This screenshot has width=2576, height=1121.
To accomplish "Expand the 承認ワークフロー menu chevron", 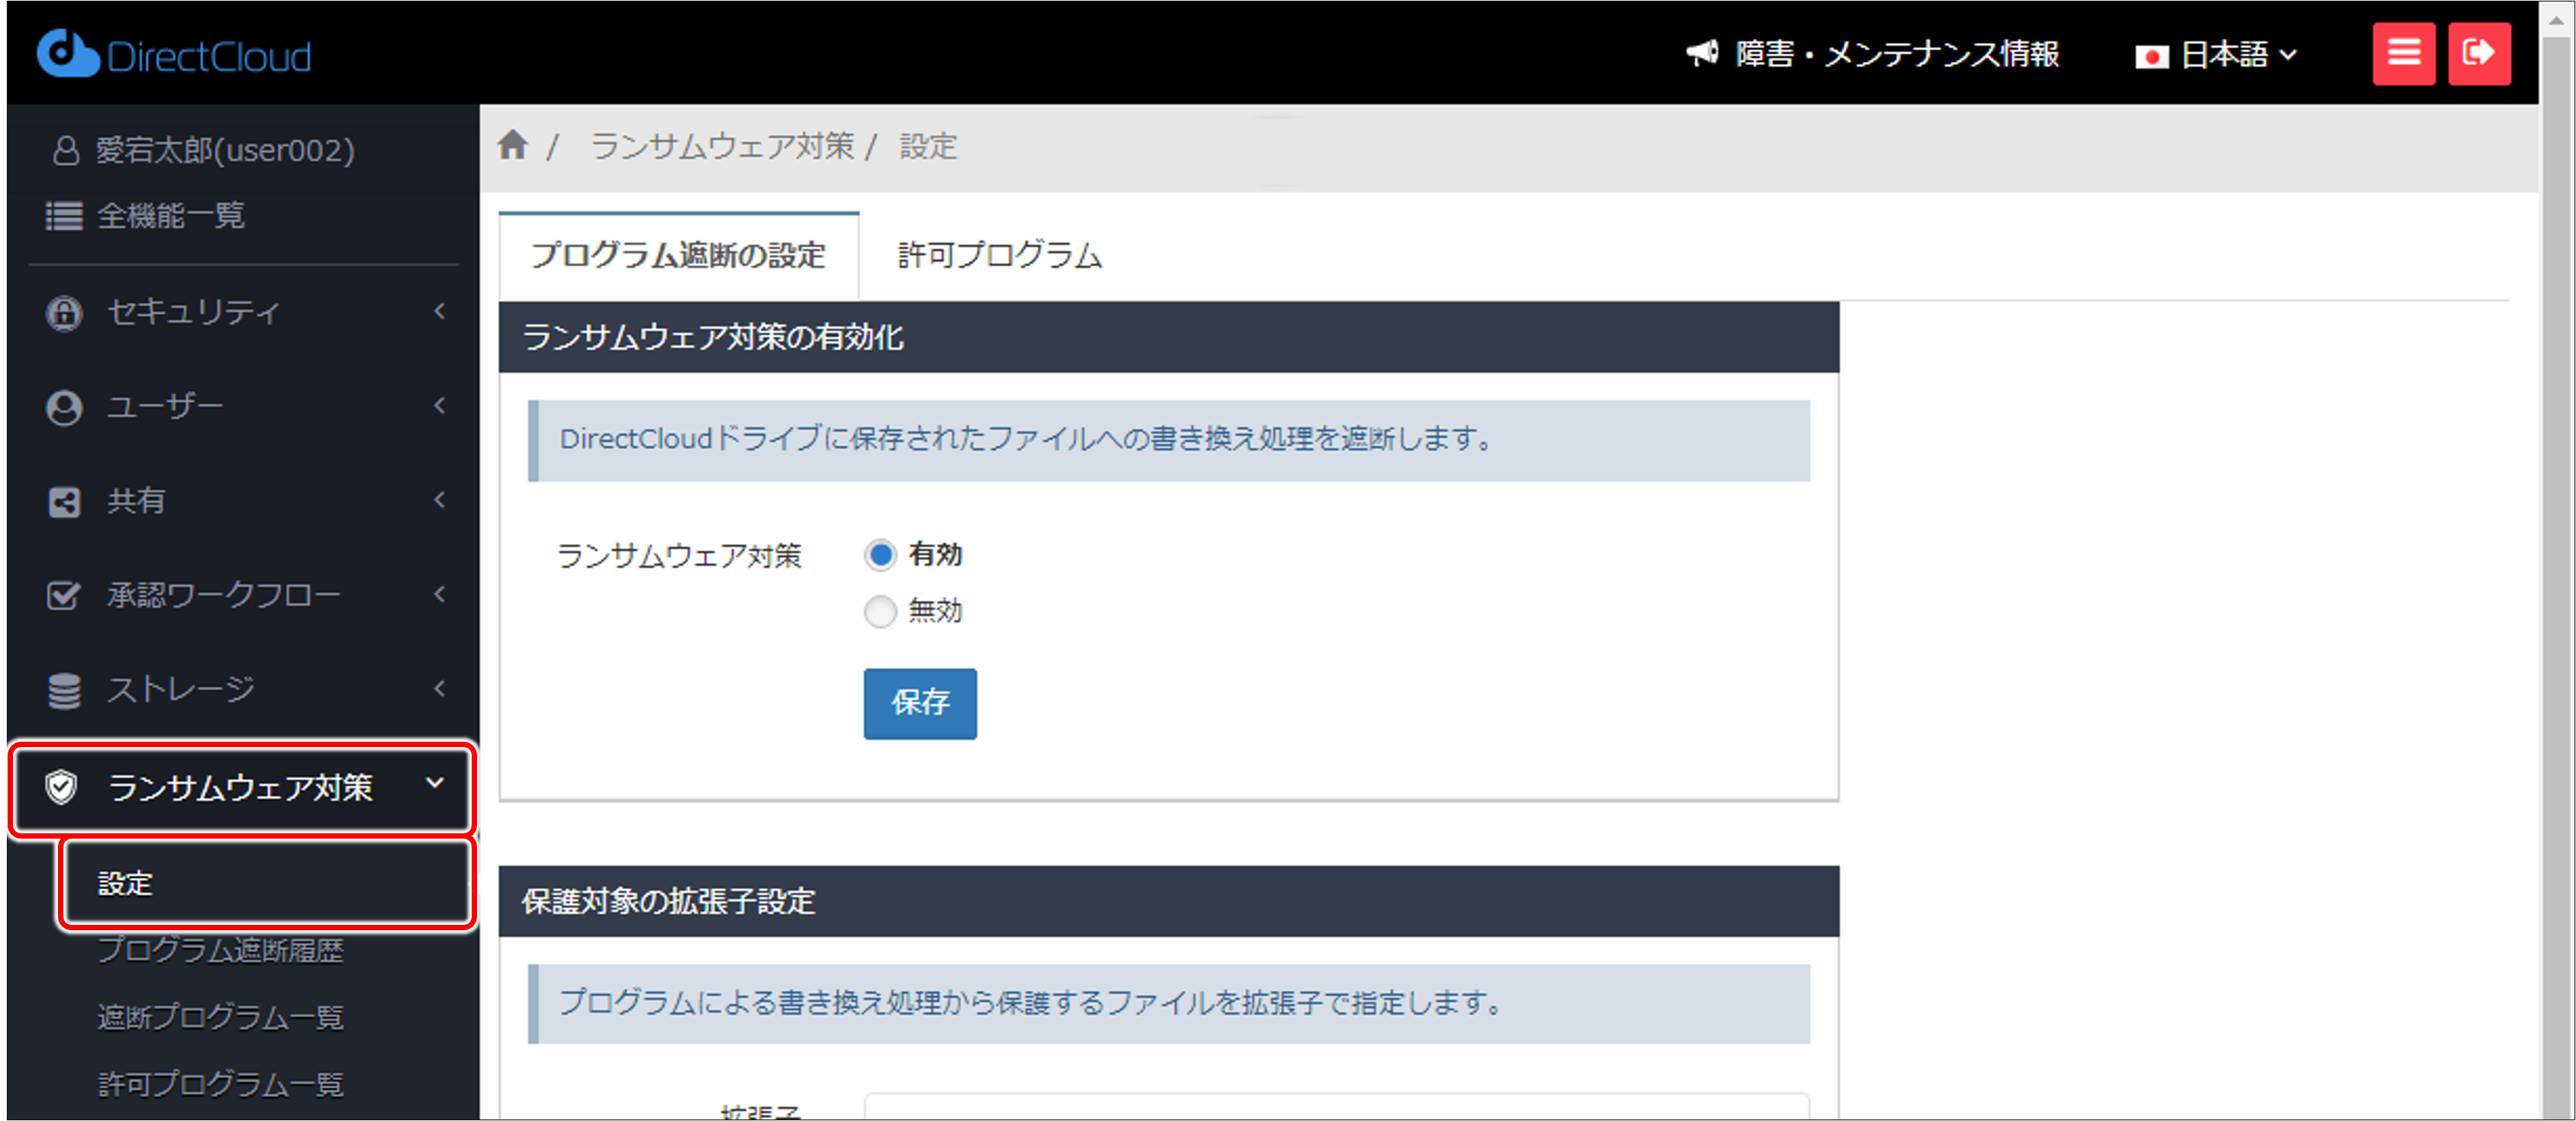I will click(x=440, y=594).
